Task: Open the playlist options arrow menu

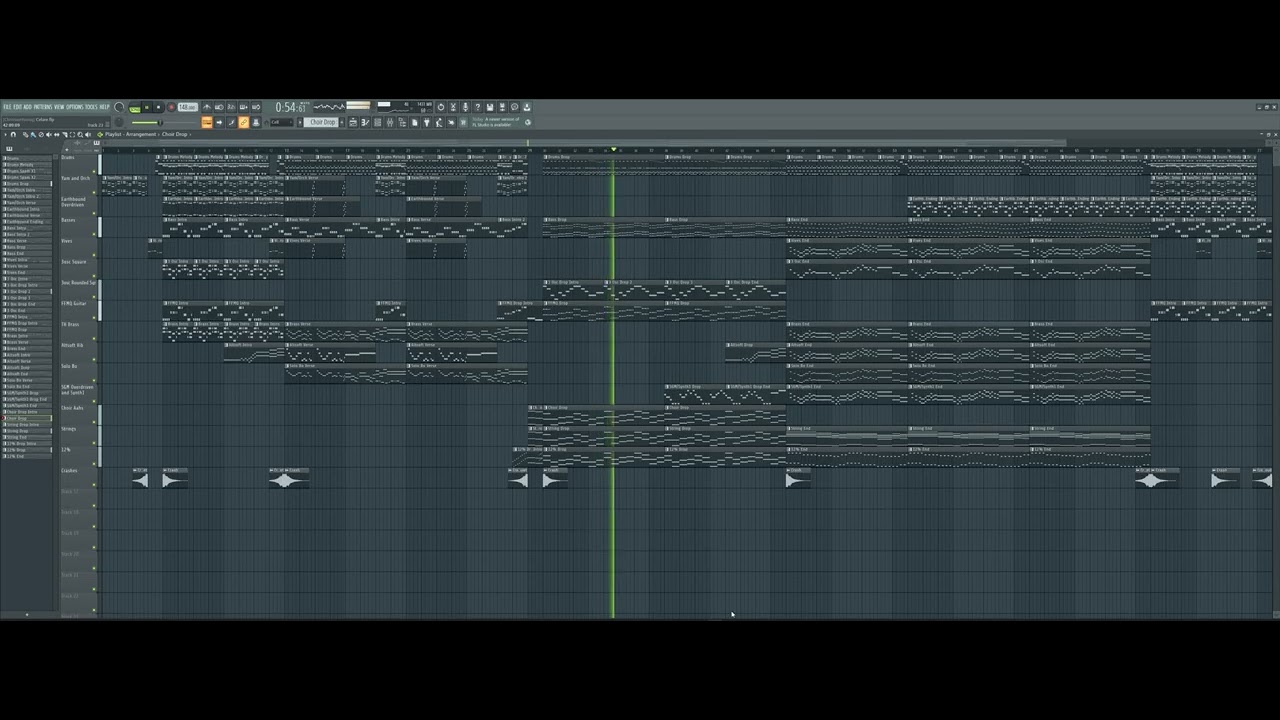Action: 5,134
